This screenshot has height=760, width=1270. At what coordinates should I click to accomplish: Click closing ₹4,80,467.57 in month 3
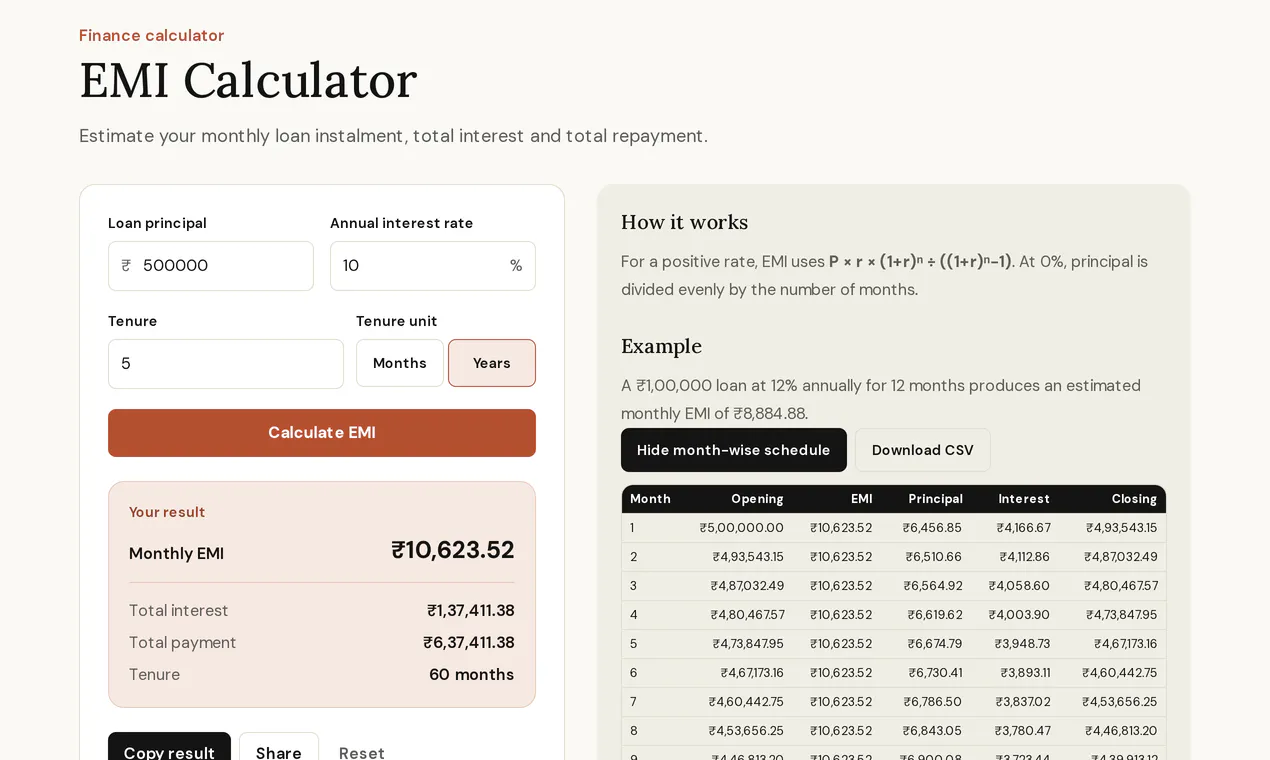pos(1121,586)
